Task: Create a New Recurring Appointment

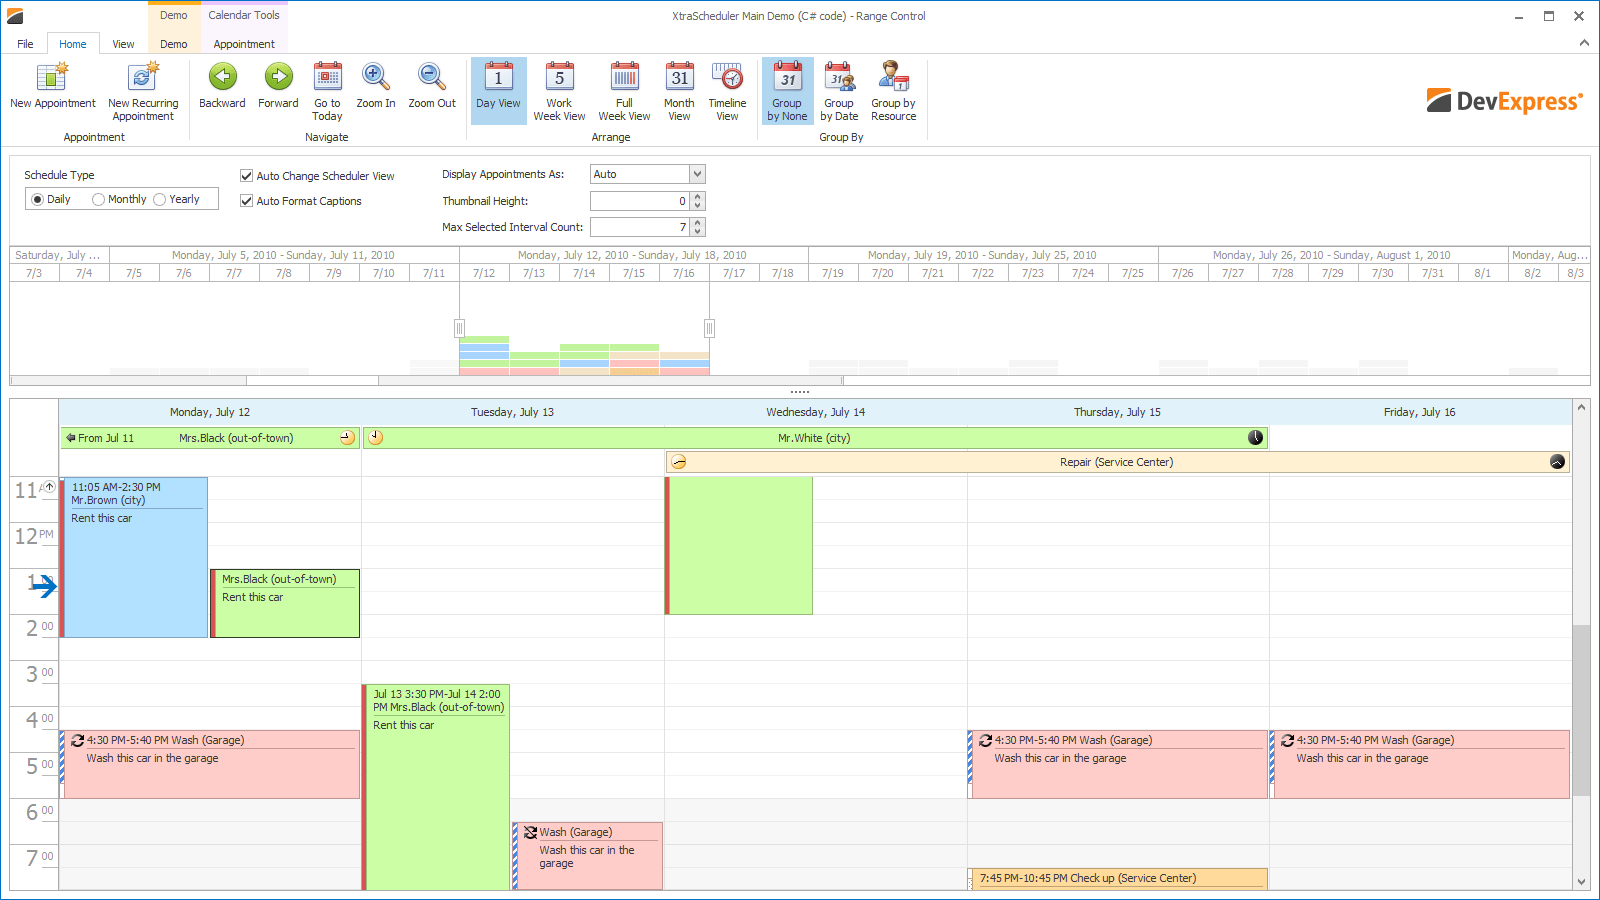Action: (143, 91)
